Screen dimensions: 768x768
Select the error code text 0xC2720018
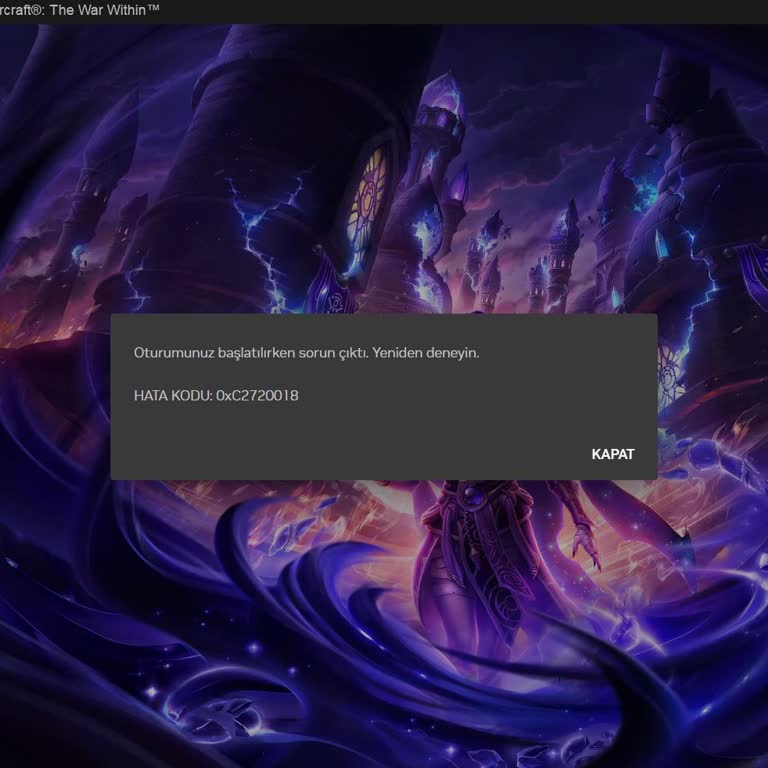[x=257, y=396]
